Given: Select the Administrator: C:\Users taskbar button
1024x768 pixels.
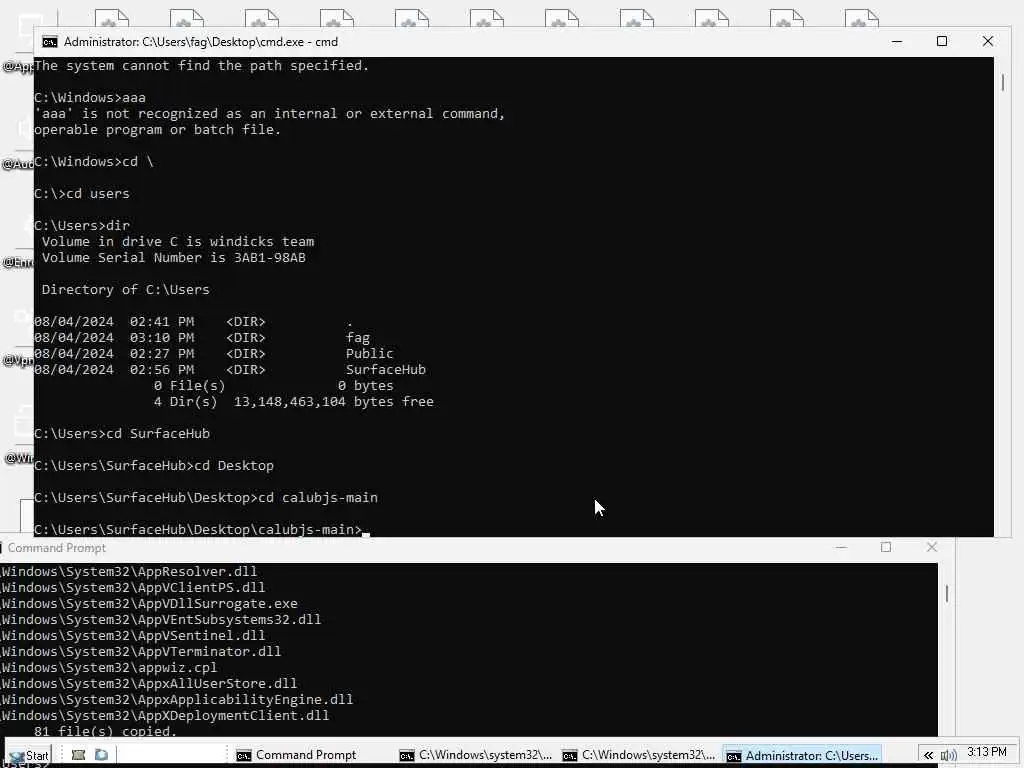Looking at the screenshot, I should tap(802, 755).
